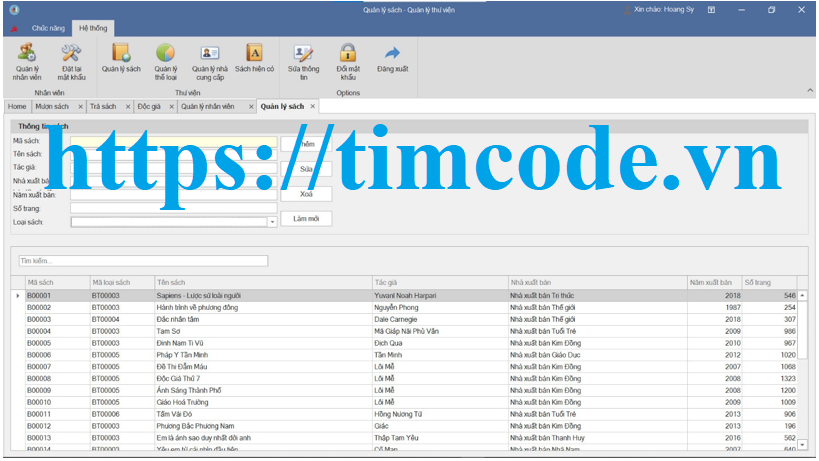This screenshot has height=461, width=819.
Task: Sort by Mã loại sách column header
Action: (122, 282)
